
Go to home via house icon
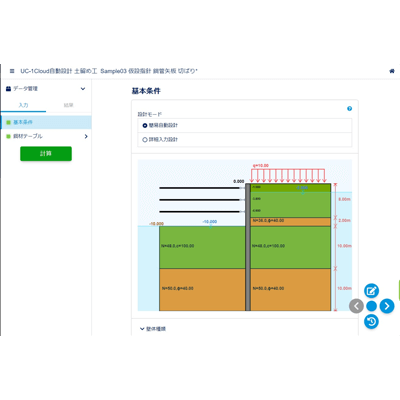click(392, 71)
